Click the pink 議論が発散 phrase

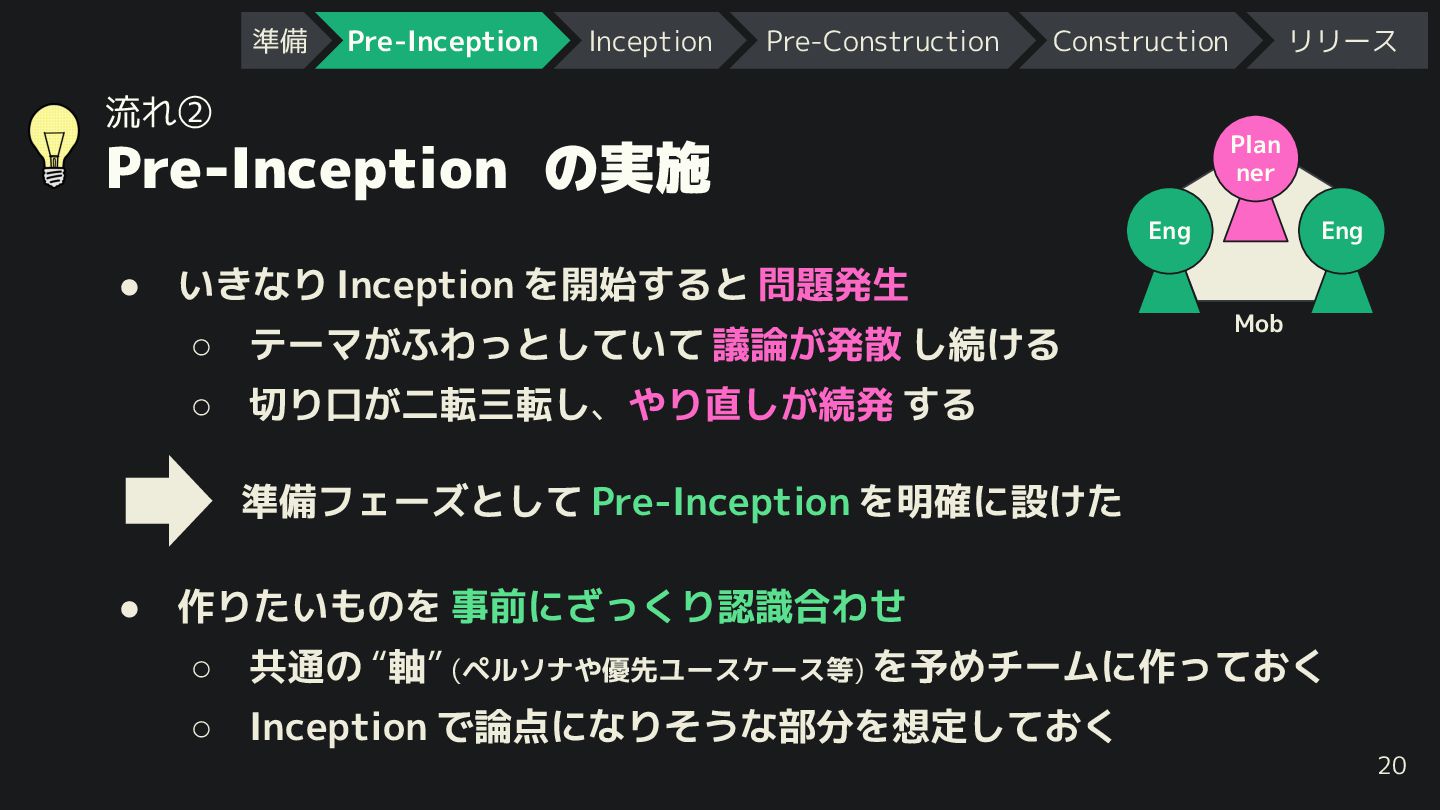click(x=807, y=345)
